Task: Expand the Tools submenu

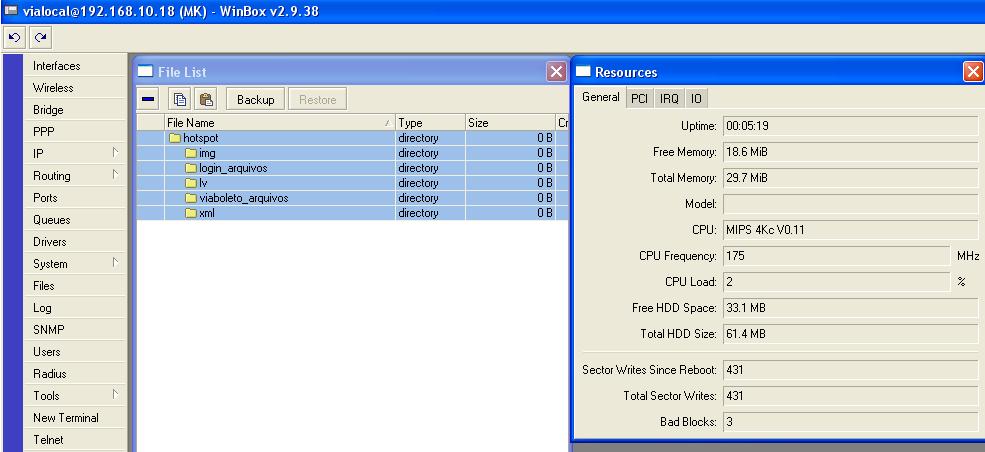Action: pyautogui.click(x=76, y=396)
